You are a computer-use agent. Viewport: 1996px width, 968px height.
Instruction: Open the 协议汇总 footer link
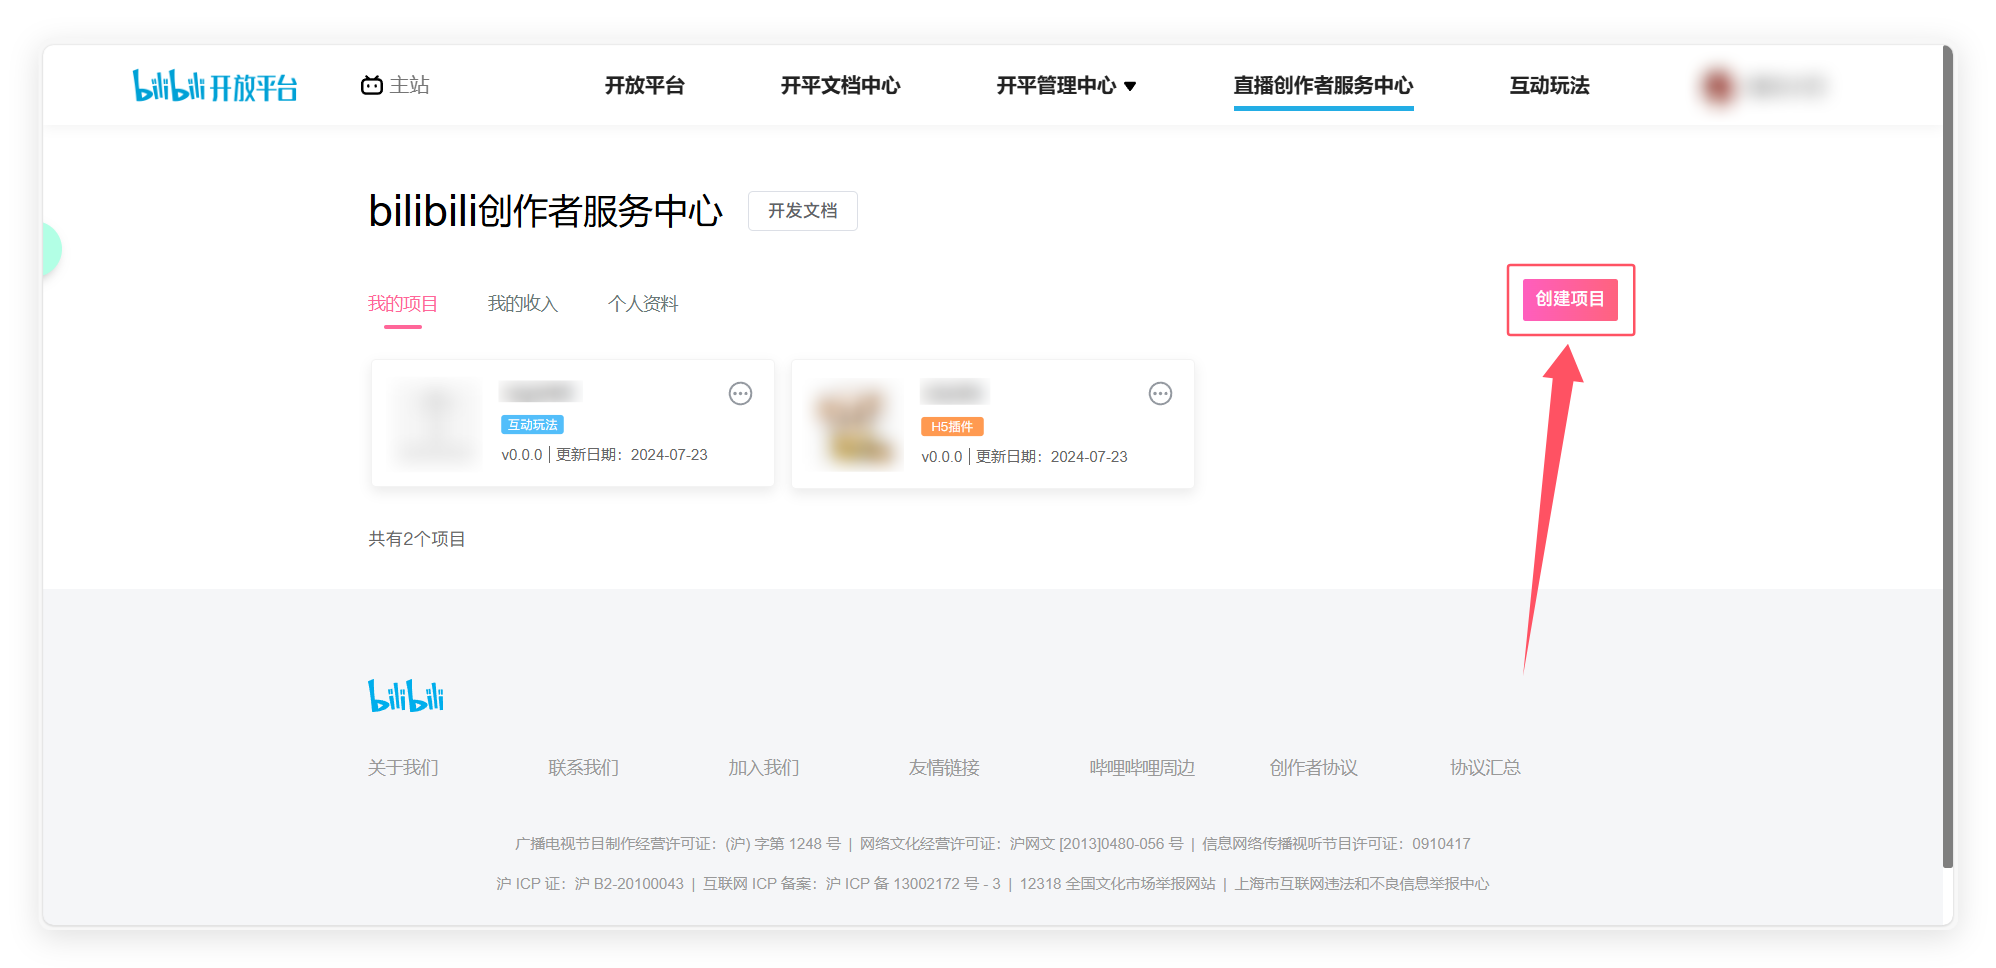point(1485,767)
